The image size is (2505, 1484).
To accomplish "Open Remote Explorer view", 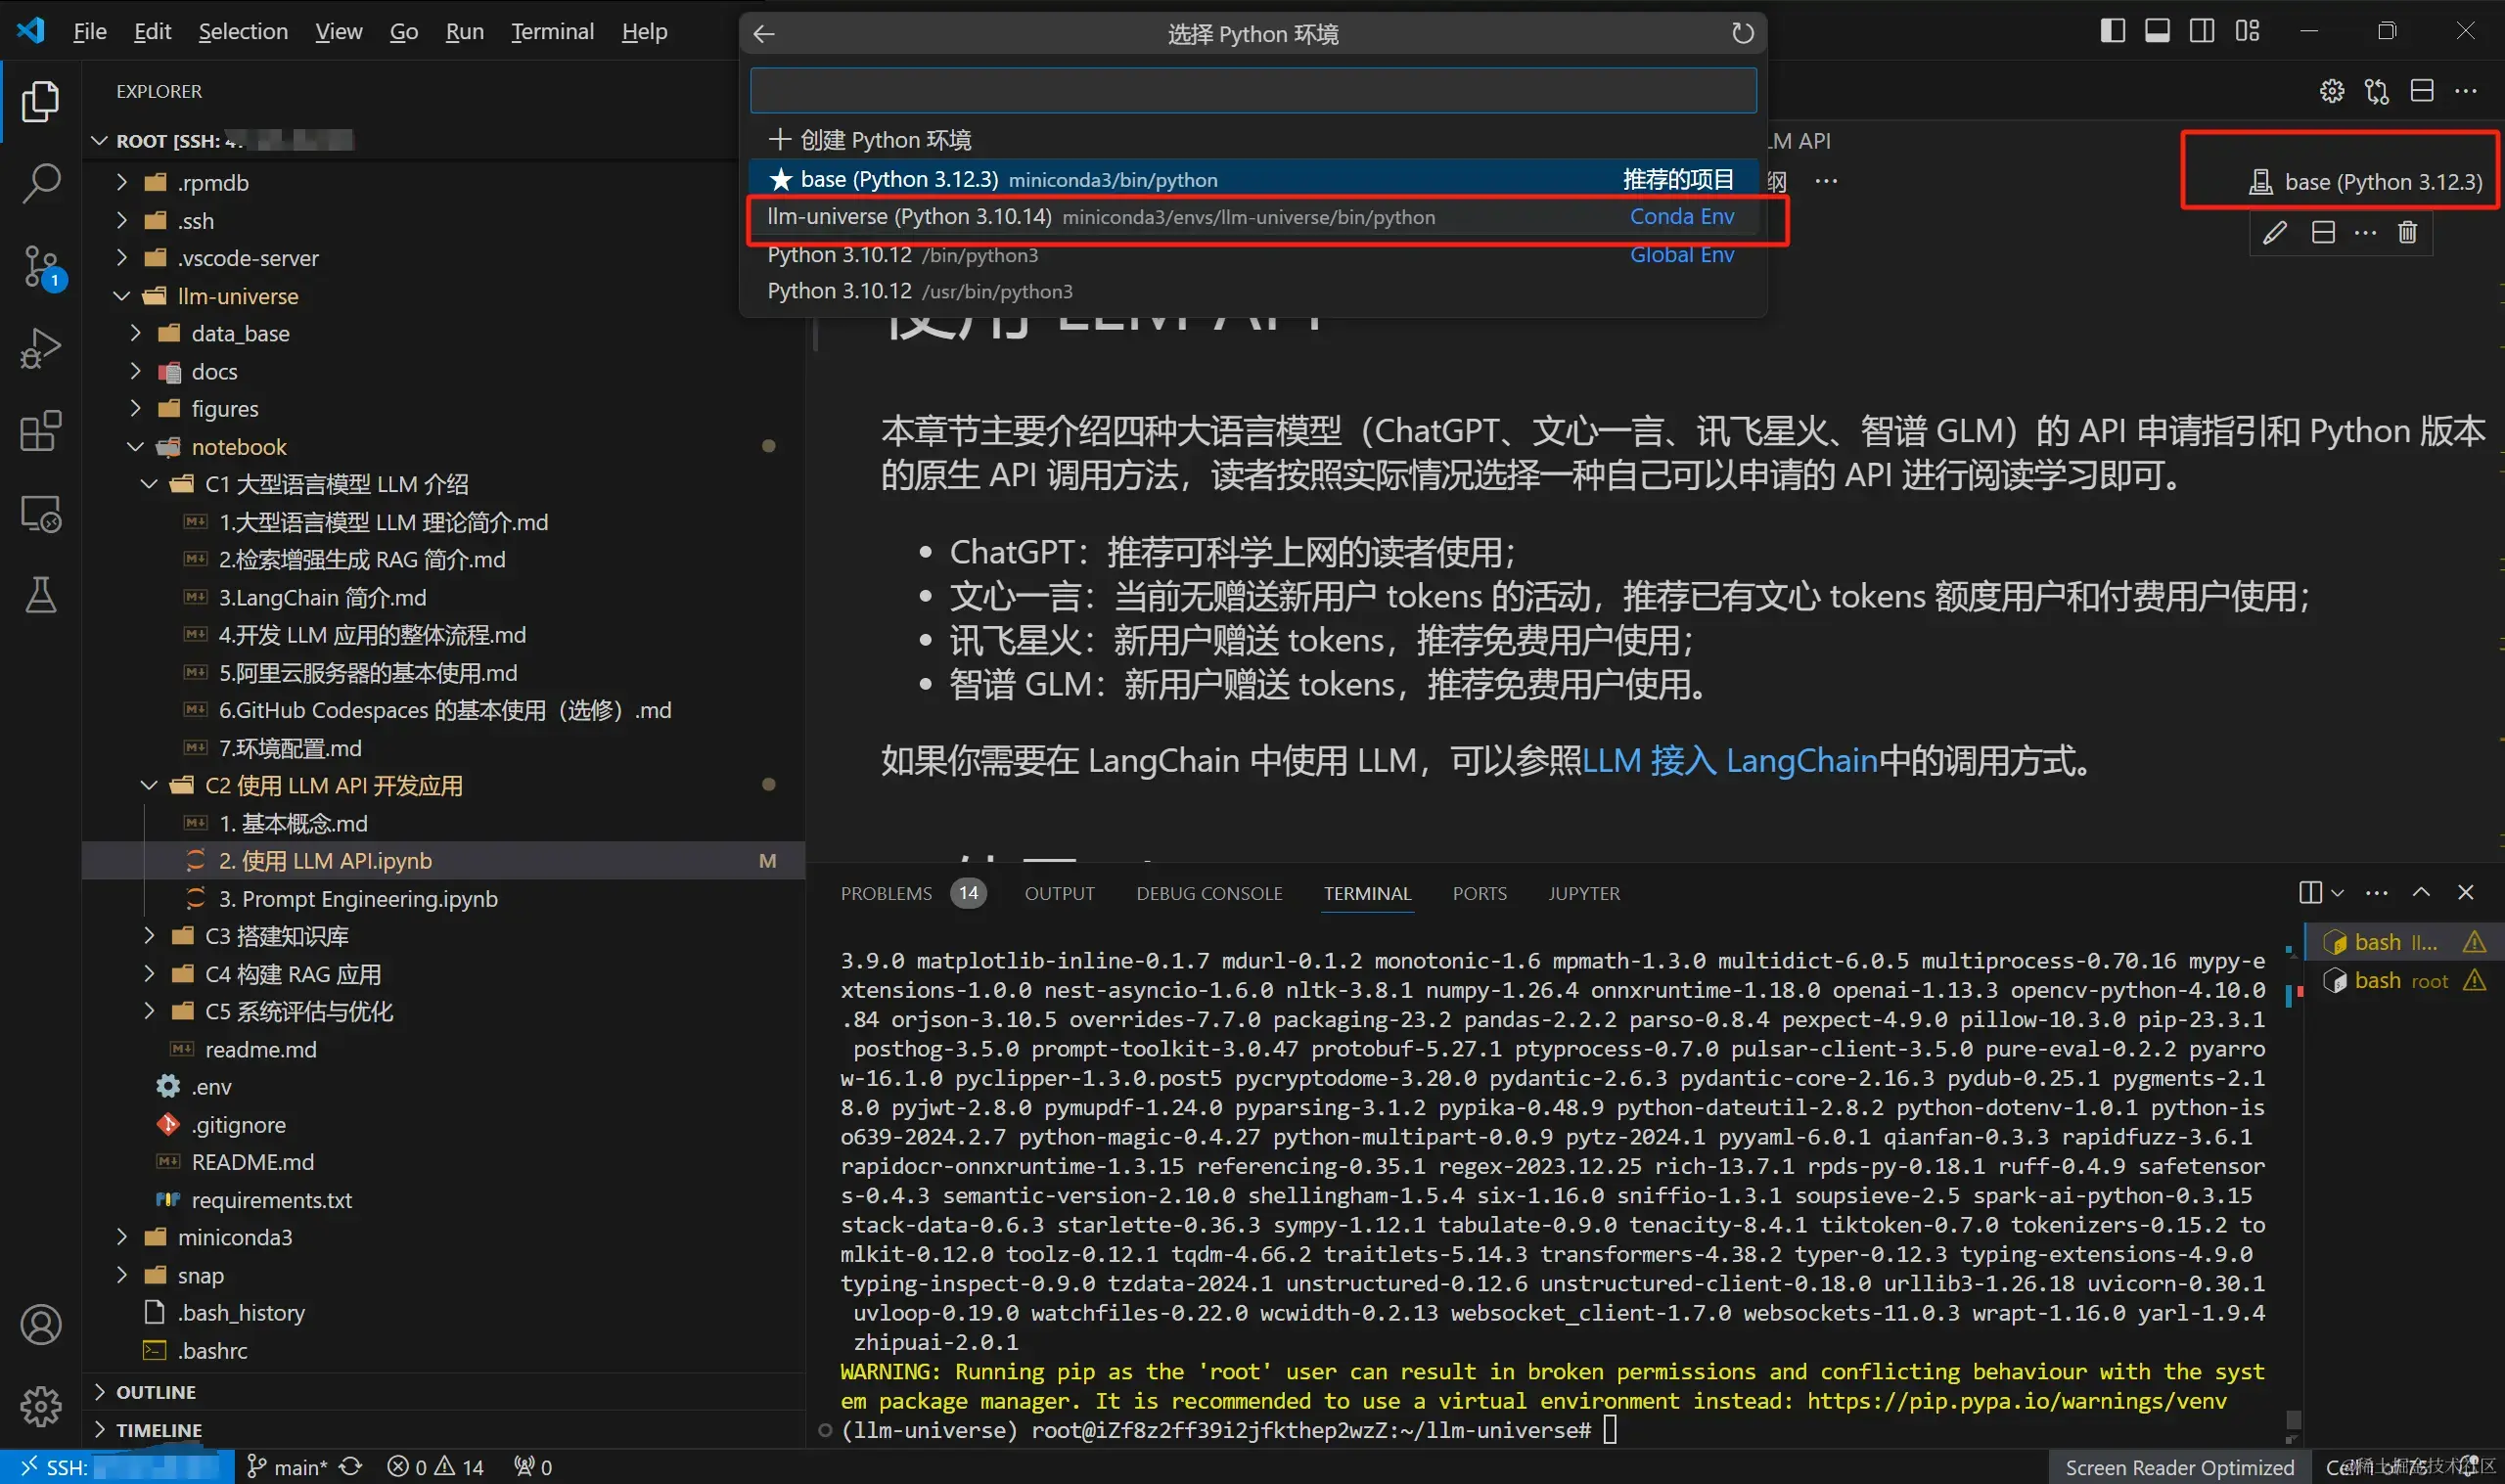I will (x=40, y=514).
